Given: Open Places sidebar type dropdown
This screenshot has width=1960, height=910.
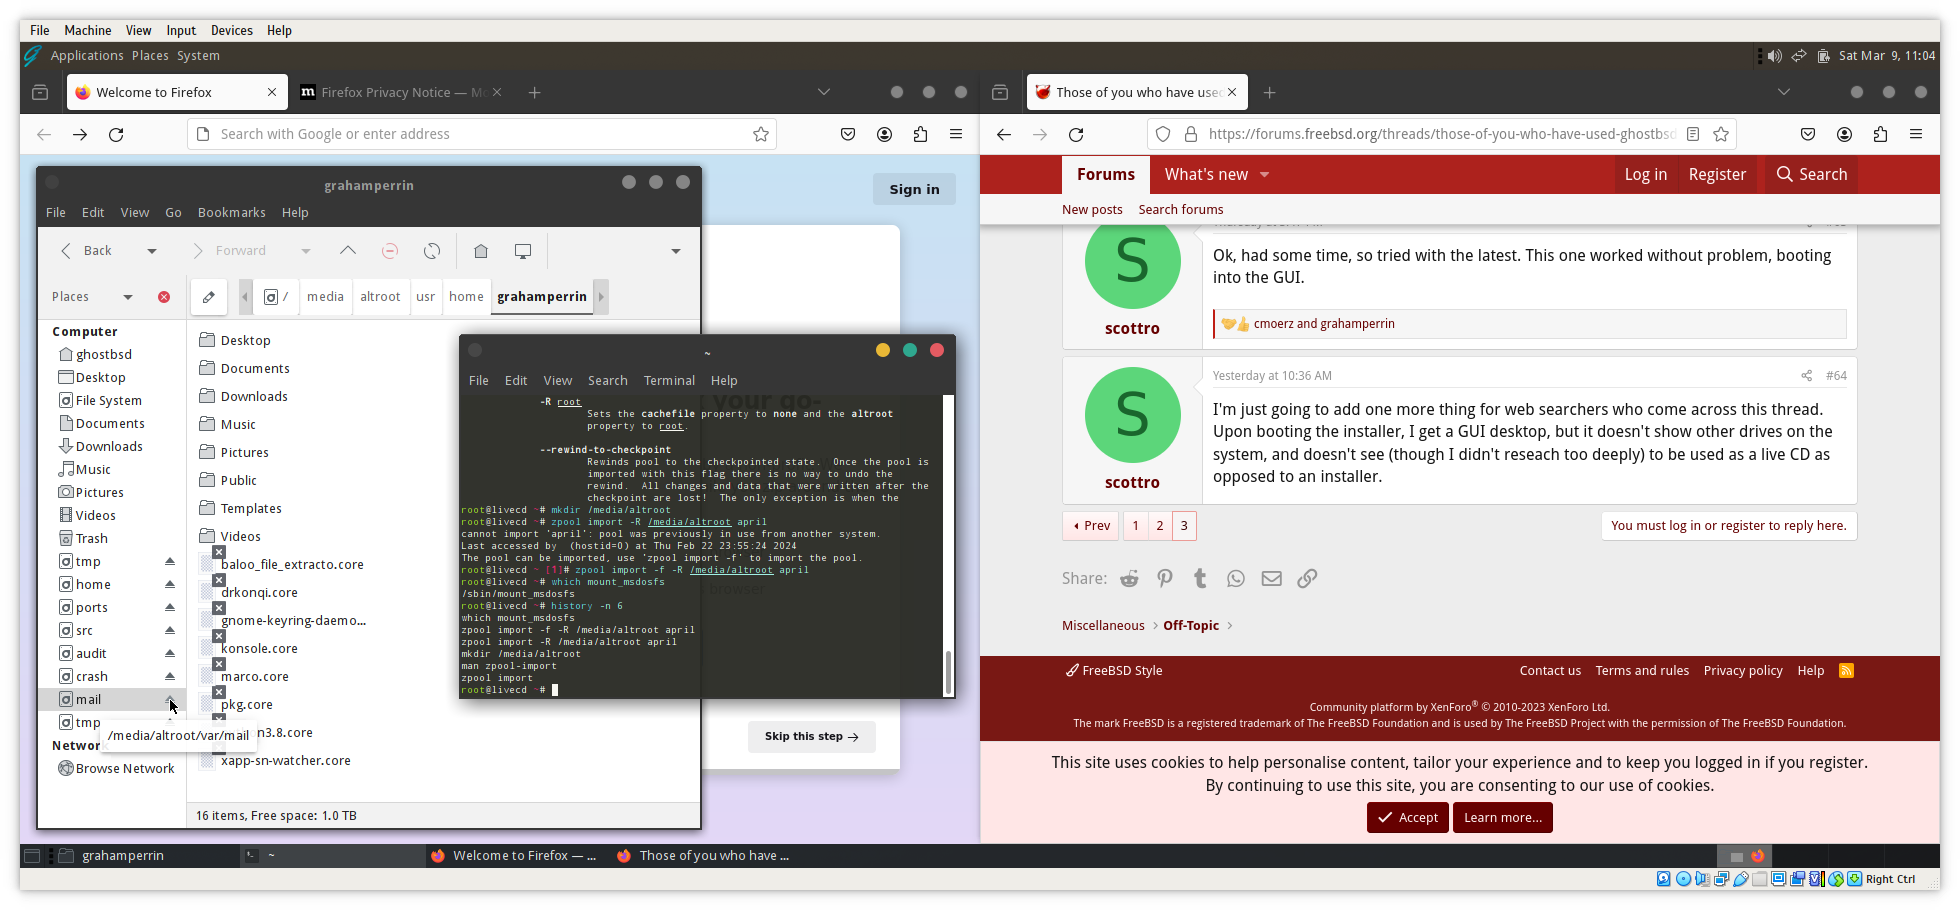Looking at the screenshot, I should 128,297.
